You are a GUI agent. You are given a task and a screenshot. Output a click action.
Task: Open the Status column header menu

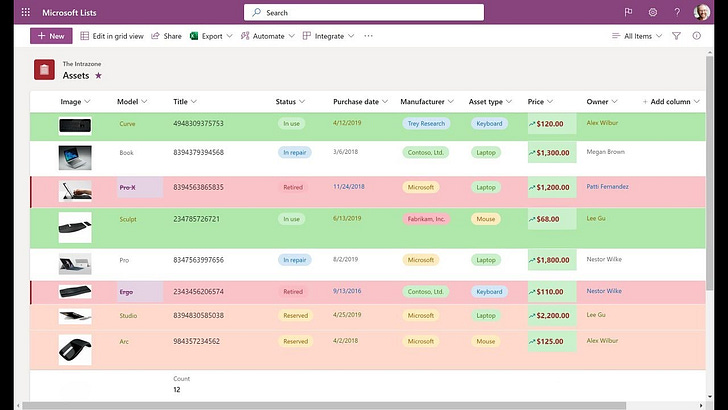coord(290,101)
